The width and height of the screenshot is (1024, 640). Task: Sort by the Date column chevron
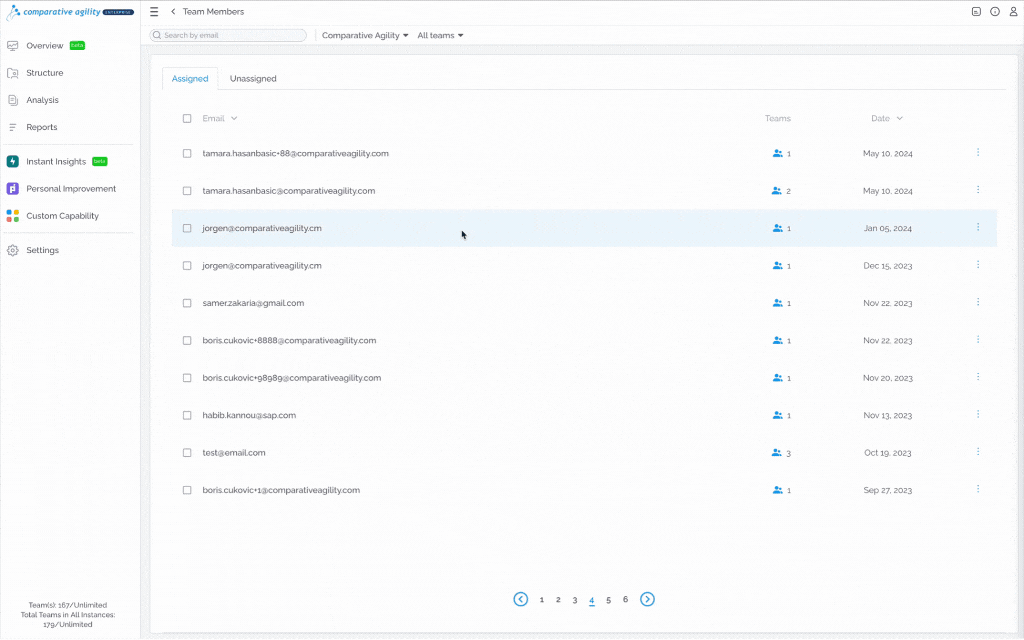(x=899, y=118)
